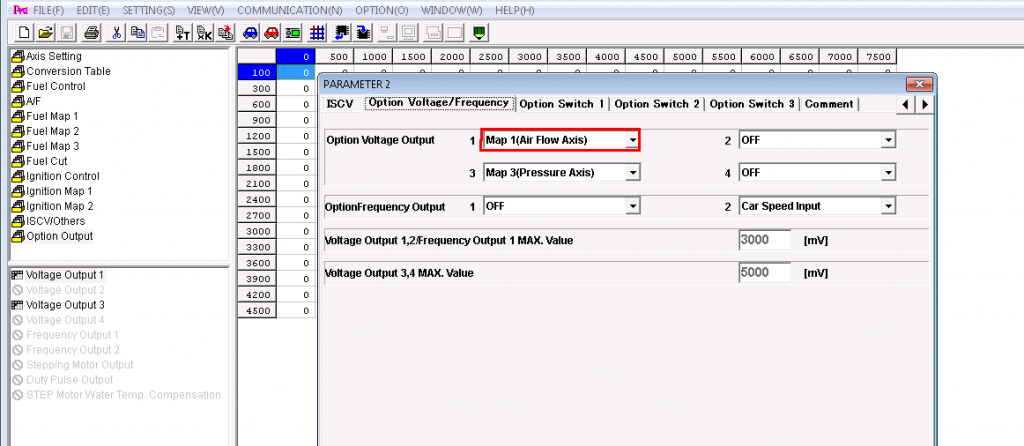Click the Print toolbar icon

pyautogui.click(x=91, y=32)
